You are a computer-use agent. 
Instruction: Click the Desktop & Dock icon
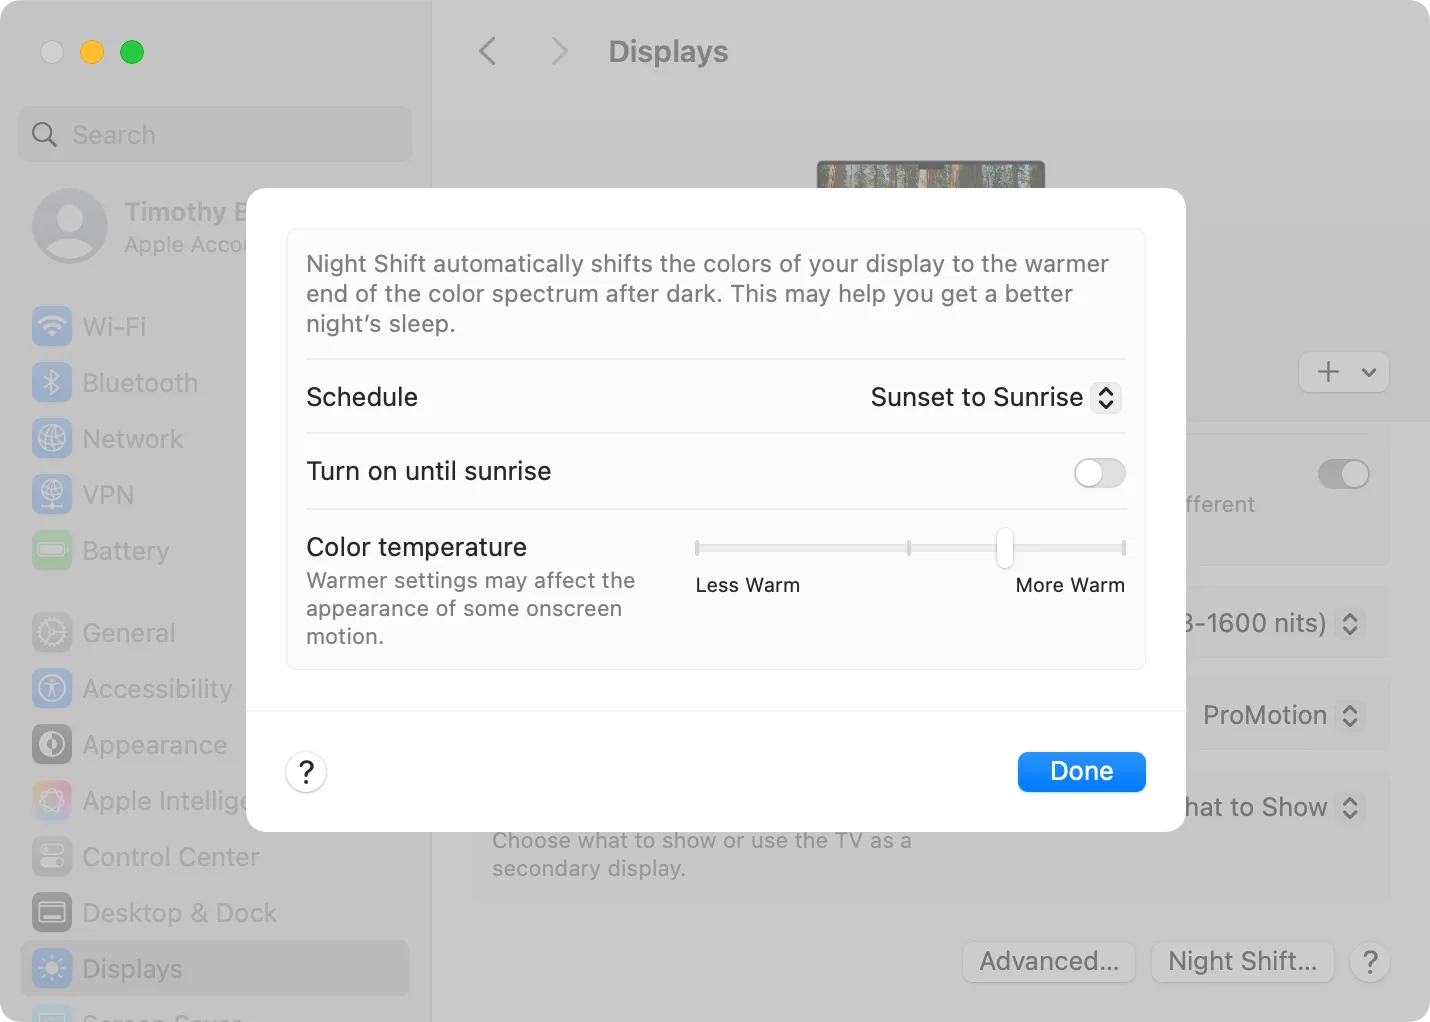pos(52,912)
